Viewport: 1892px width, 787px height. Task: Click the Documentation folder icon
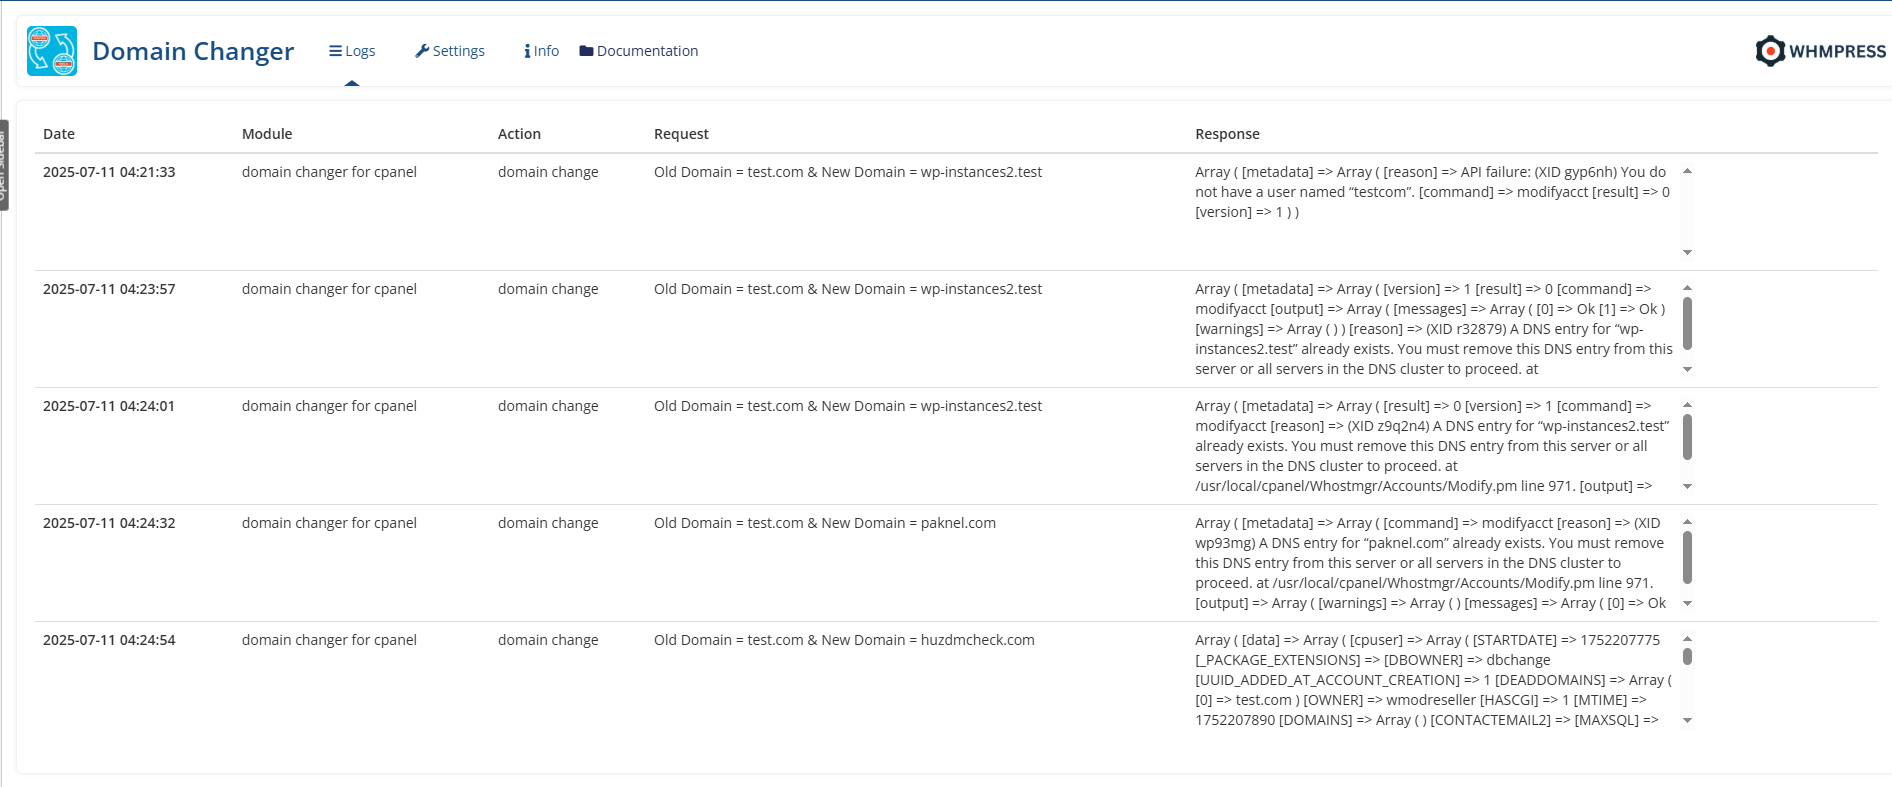pyautogui.click(x=586, y=51)
